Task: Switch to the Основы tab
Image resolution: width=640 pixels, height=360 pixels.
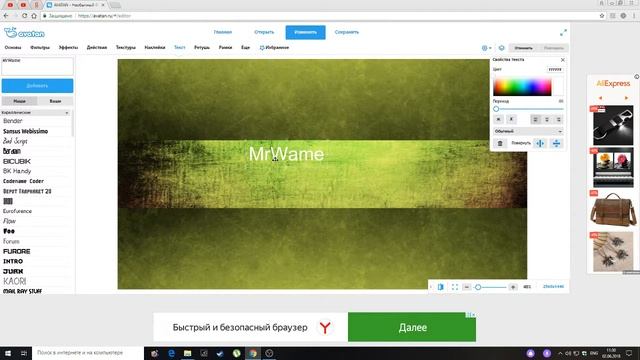Action: pos(13,48)
